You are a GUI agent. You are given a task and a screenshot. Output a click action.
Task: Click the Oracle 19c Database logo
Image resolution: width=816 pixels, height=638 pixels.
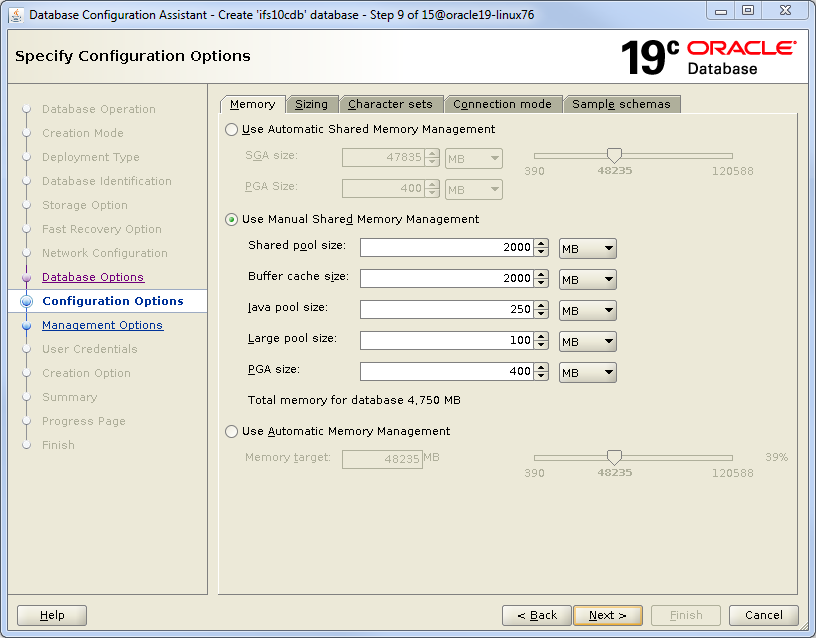pos(708,57)
